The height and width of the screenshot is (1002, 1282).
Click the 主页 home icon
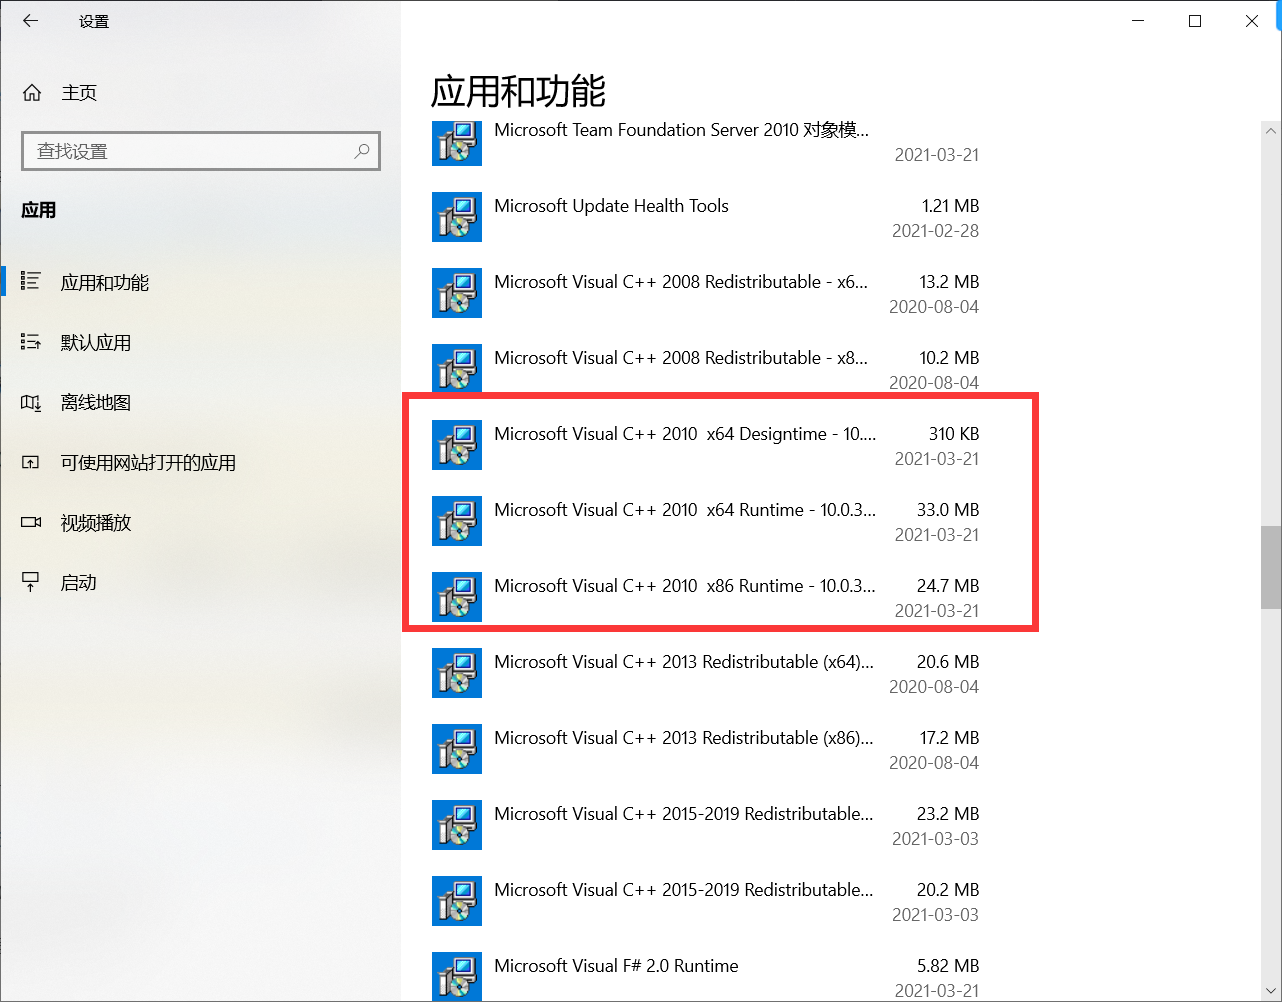[31, 92]
